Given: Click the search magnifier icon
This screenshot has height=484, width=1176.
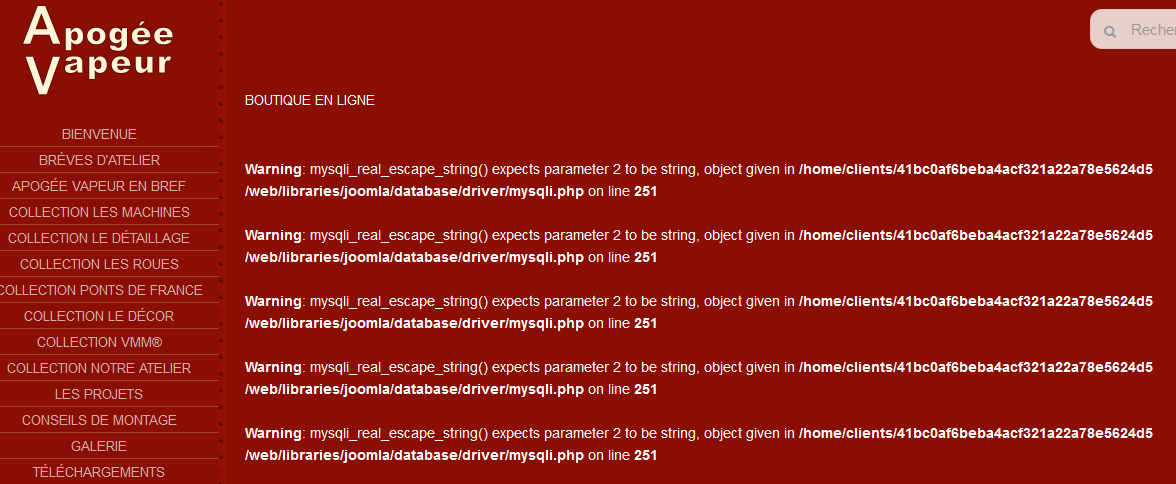Looking at the screenshot, I should 1110,32.
